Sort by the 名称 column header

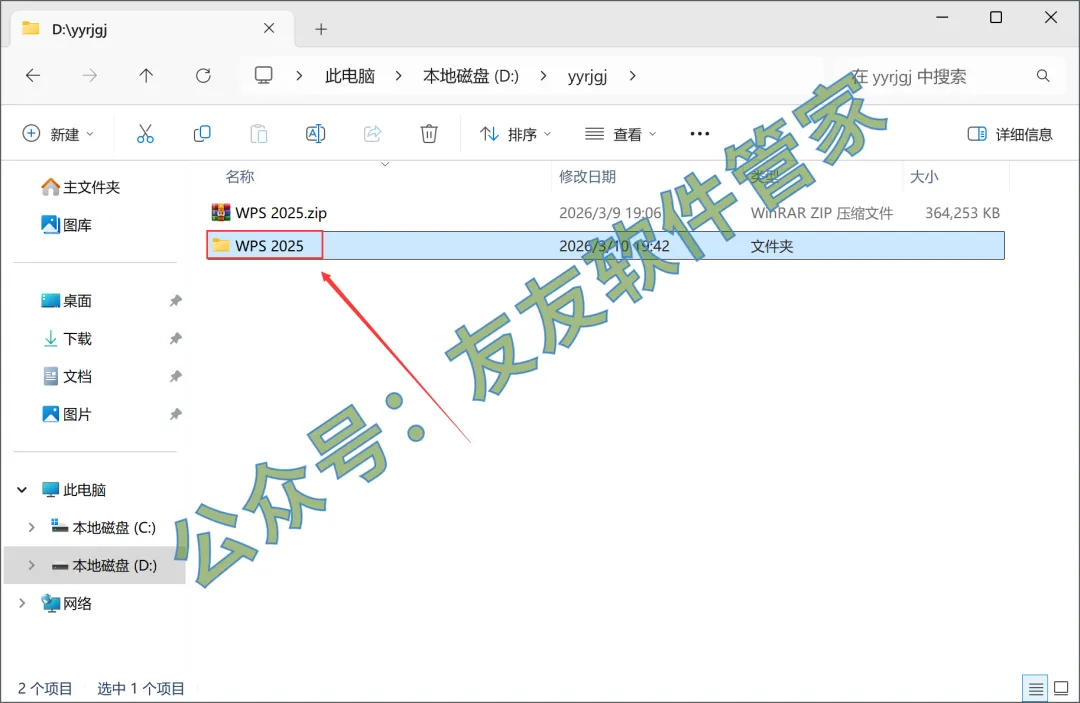pos(240,176)
